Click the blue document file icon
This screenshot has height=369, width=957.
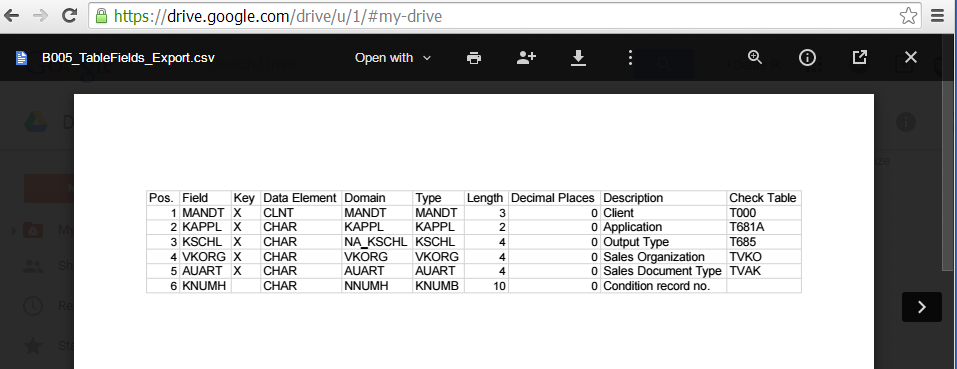pyautogui.click(x=22, y=58)
